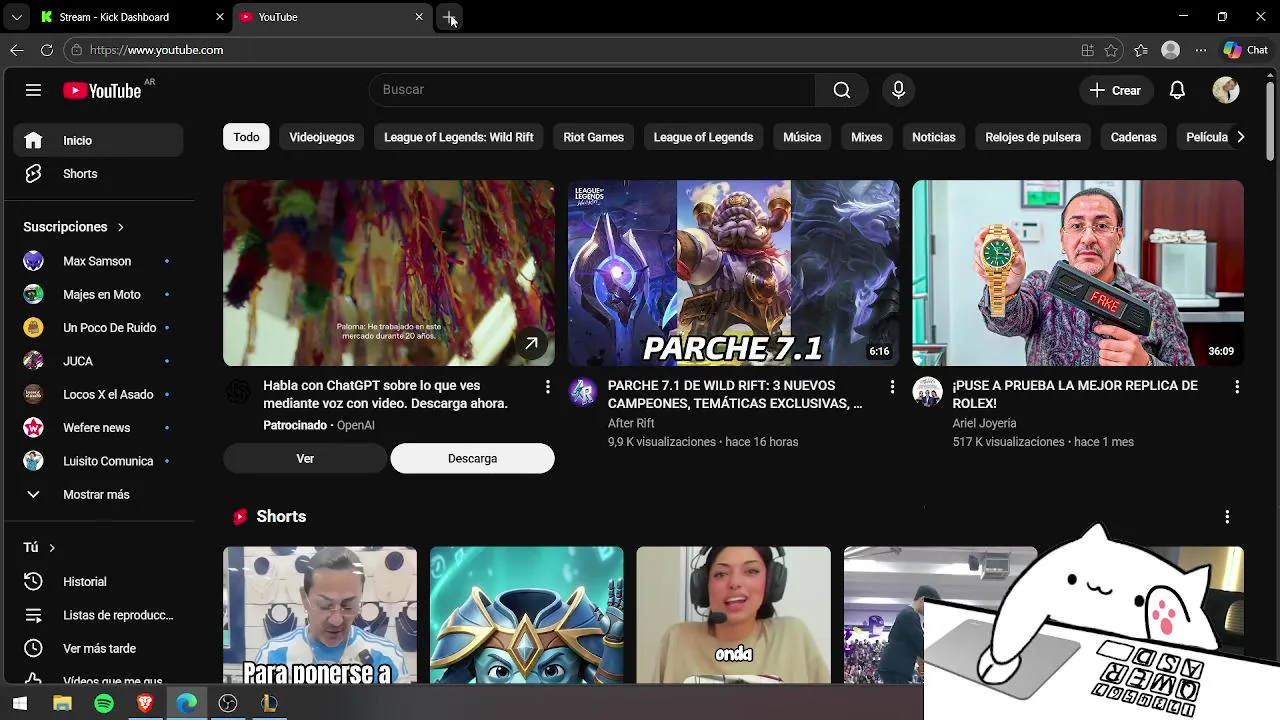Click the After Rift channel avatar
The image size is (1280, 720).
(582, 392)
